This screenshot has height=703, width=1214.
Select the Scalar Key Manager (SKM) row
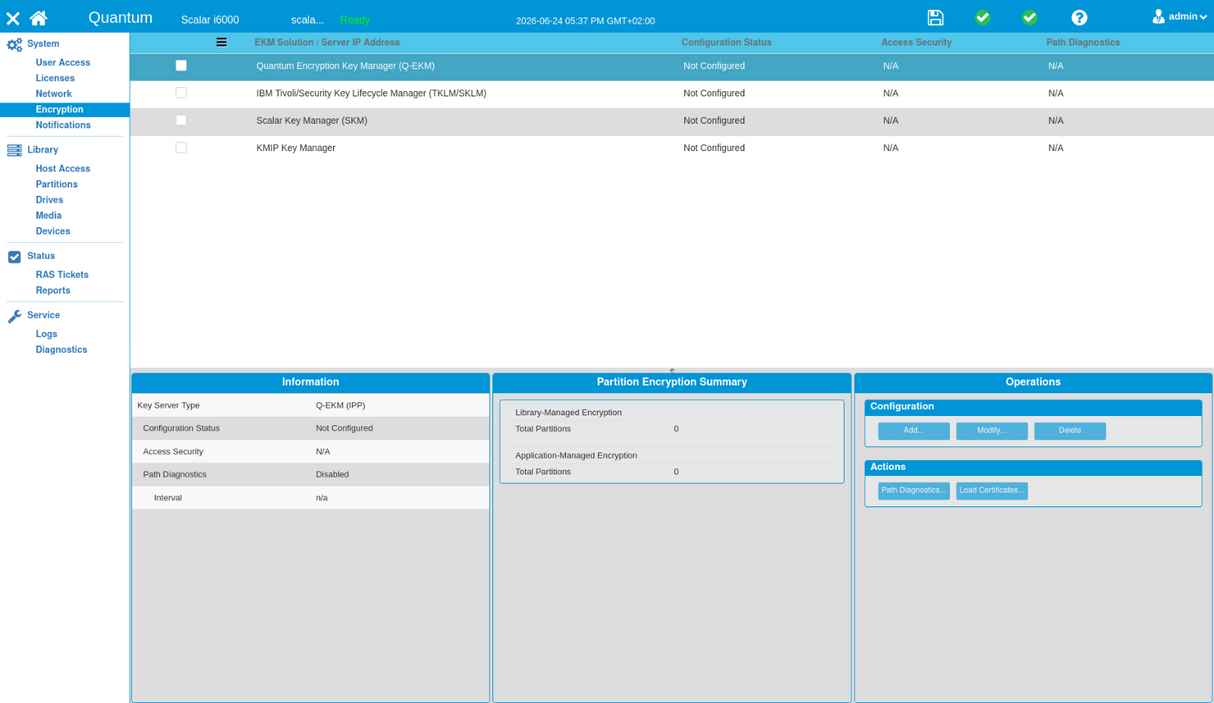672,121
